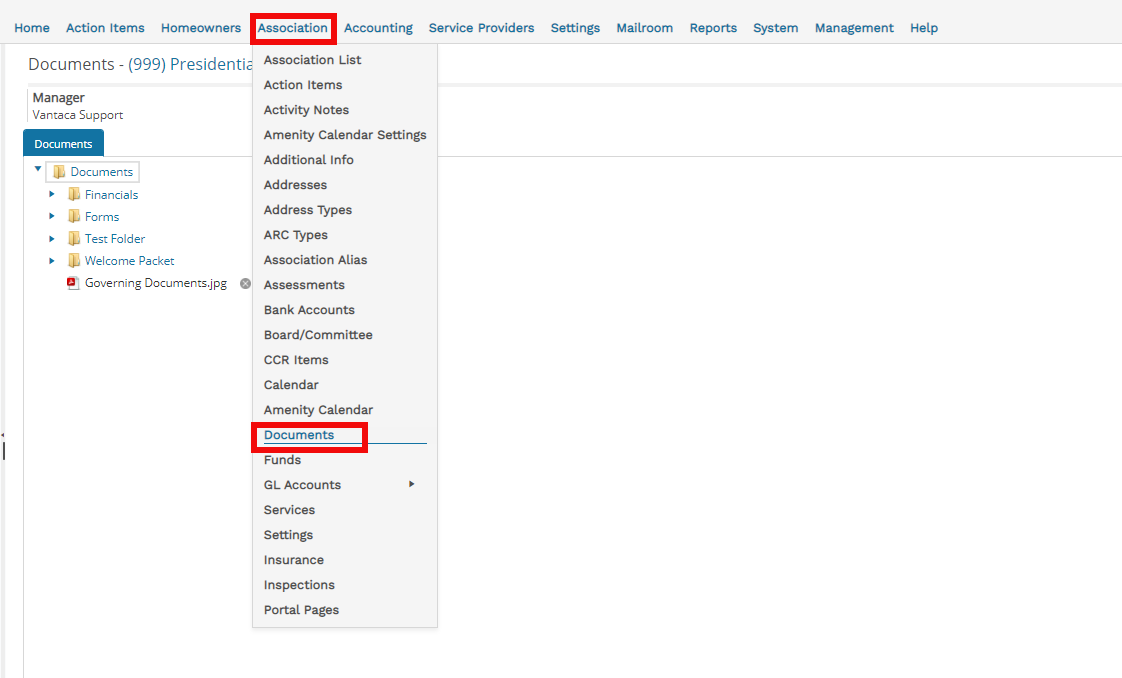Open the Forms folder label
The height and width of the screenshot is (678, 1122).
pyautogui.click(x=102, y=217)
